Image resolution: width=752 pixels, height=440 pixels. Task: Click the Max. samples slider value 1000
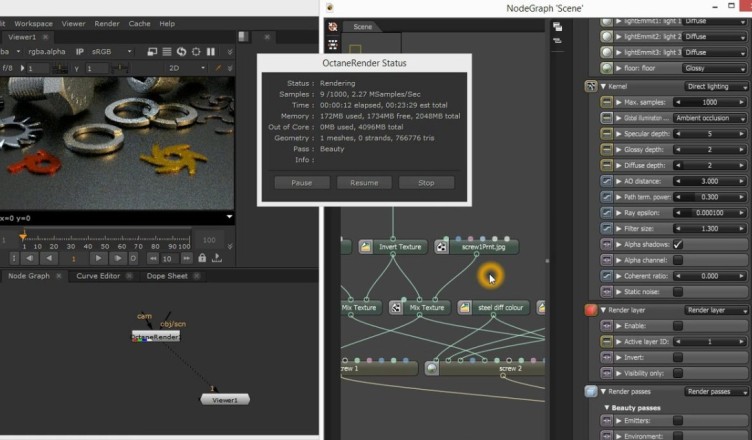click(709, 102)
